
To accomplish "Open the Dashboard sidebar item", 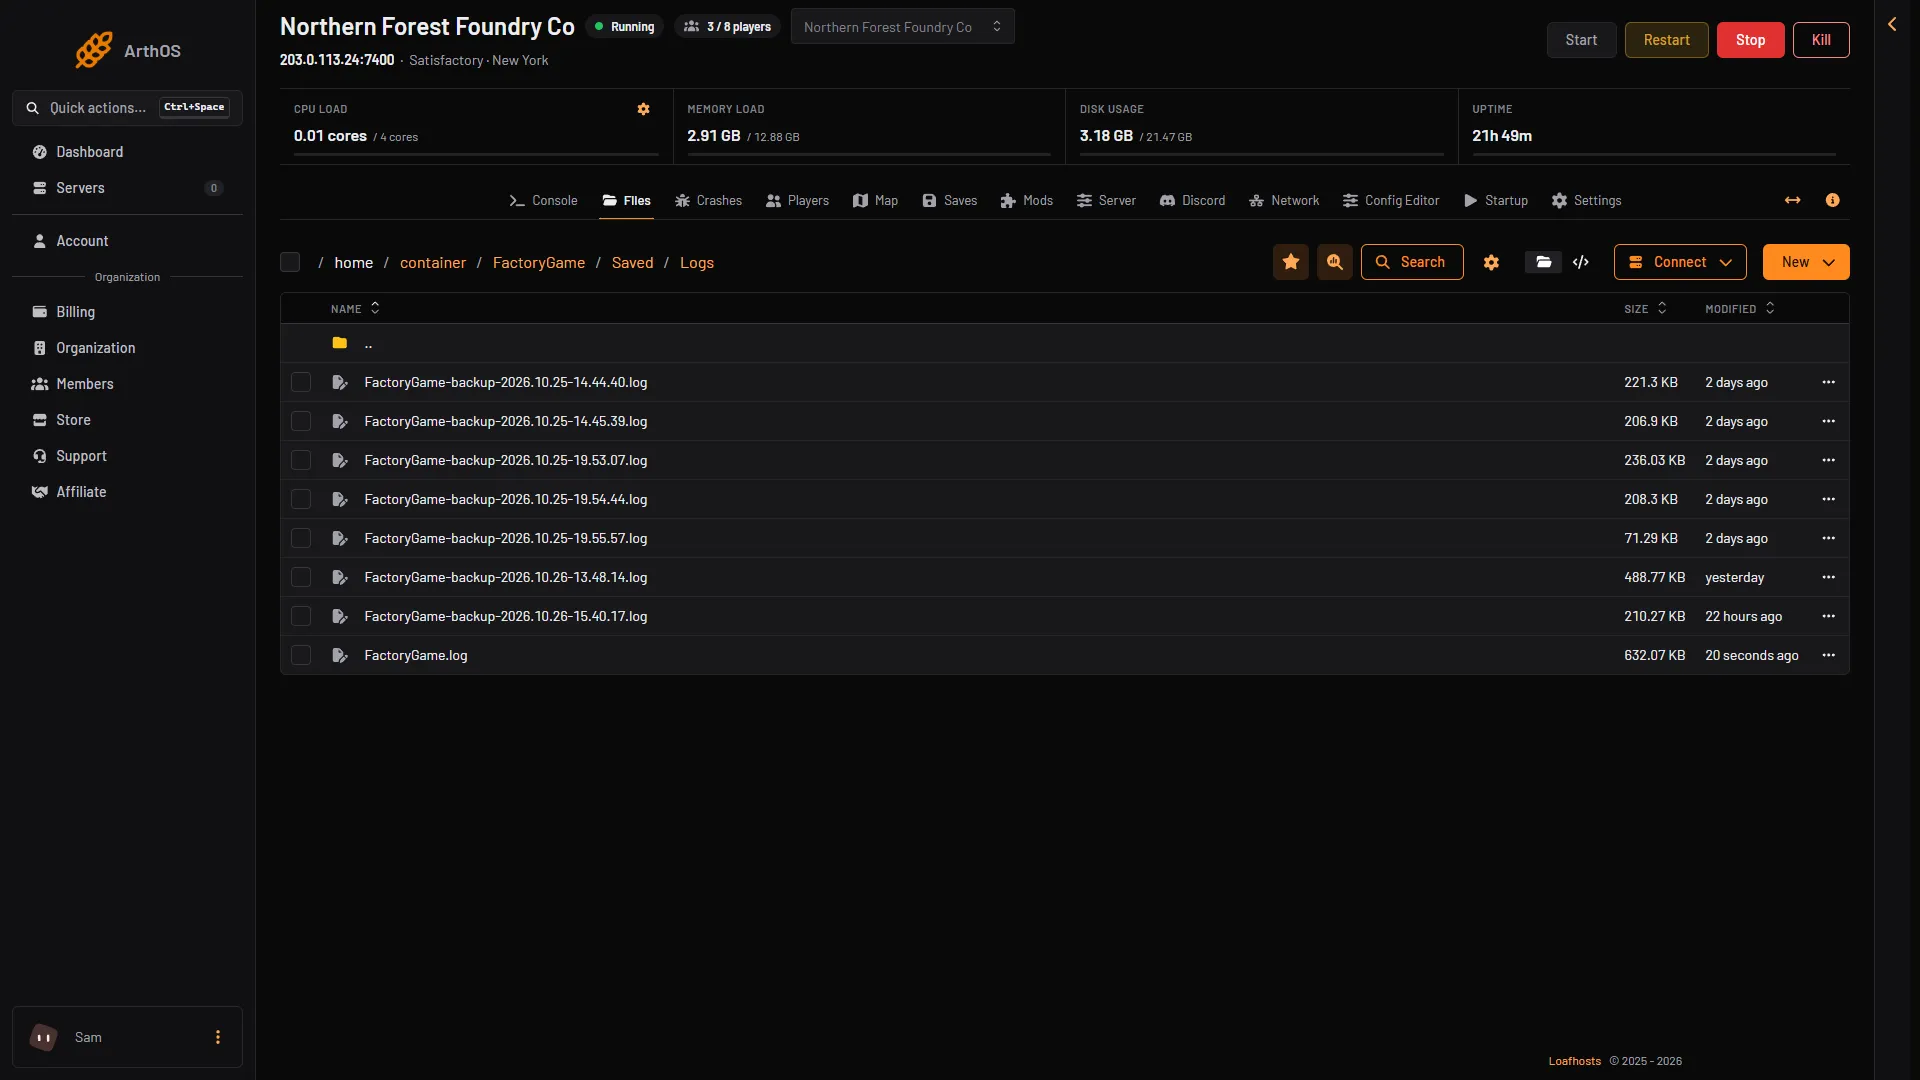I will [127, 152].
